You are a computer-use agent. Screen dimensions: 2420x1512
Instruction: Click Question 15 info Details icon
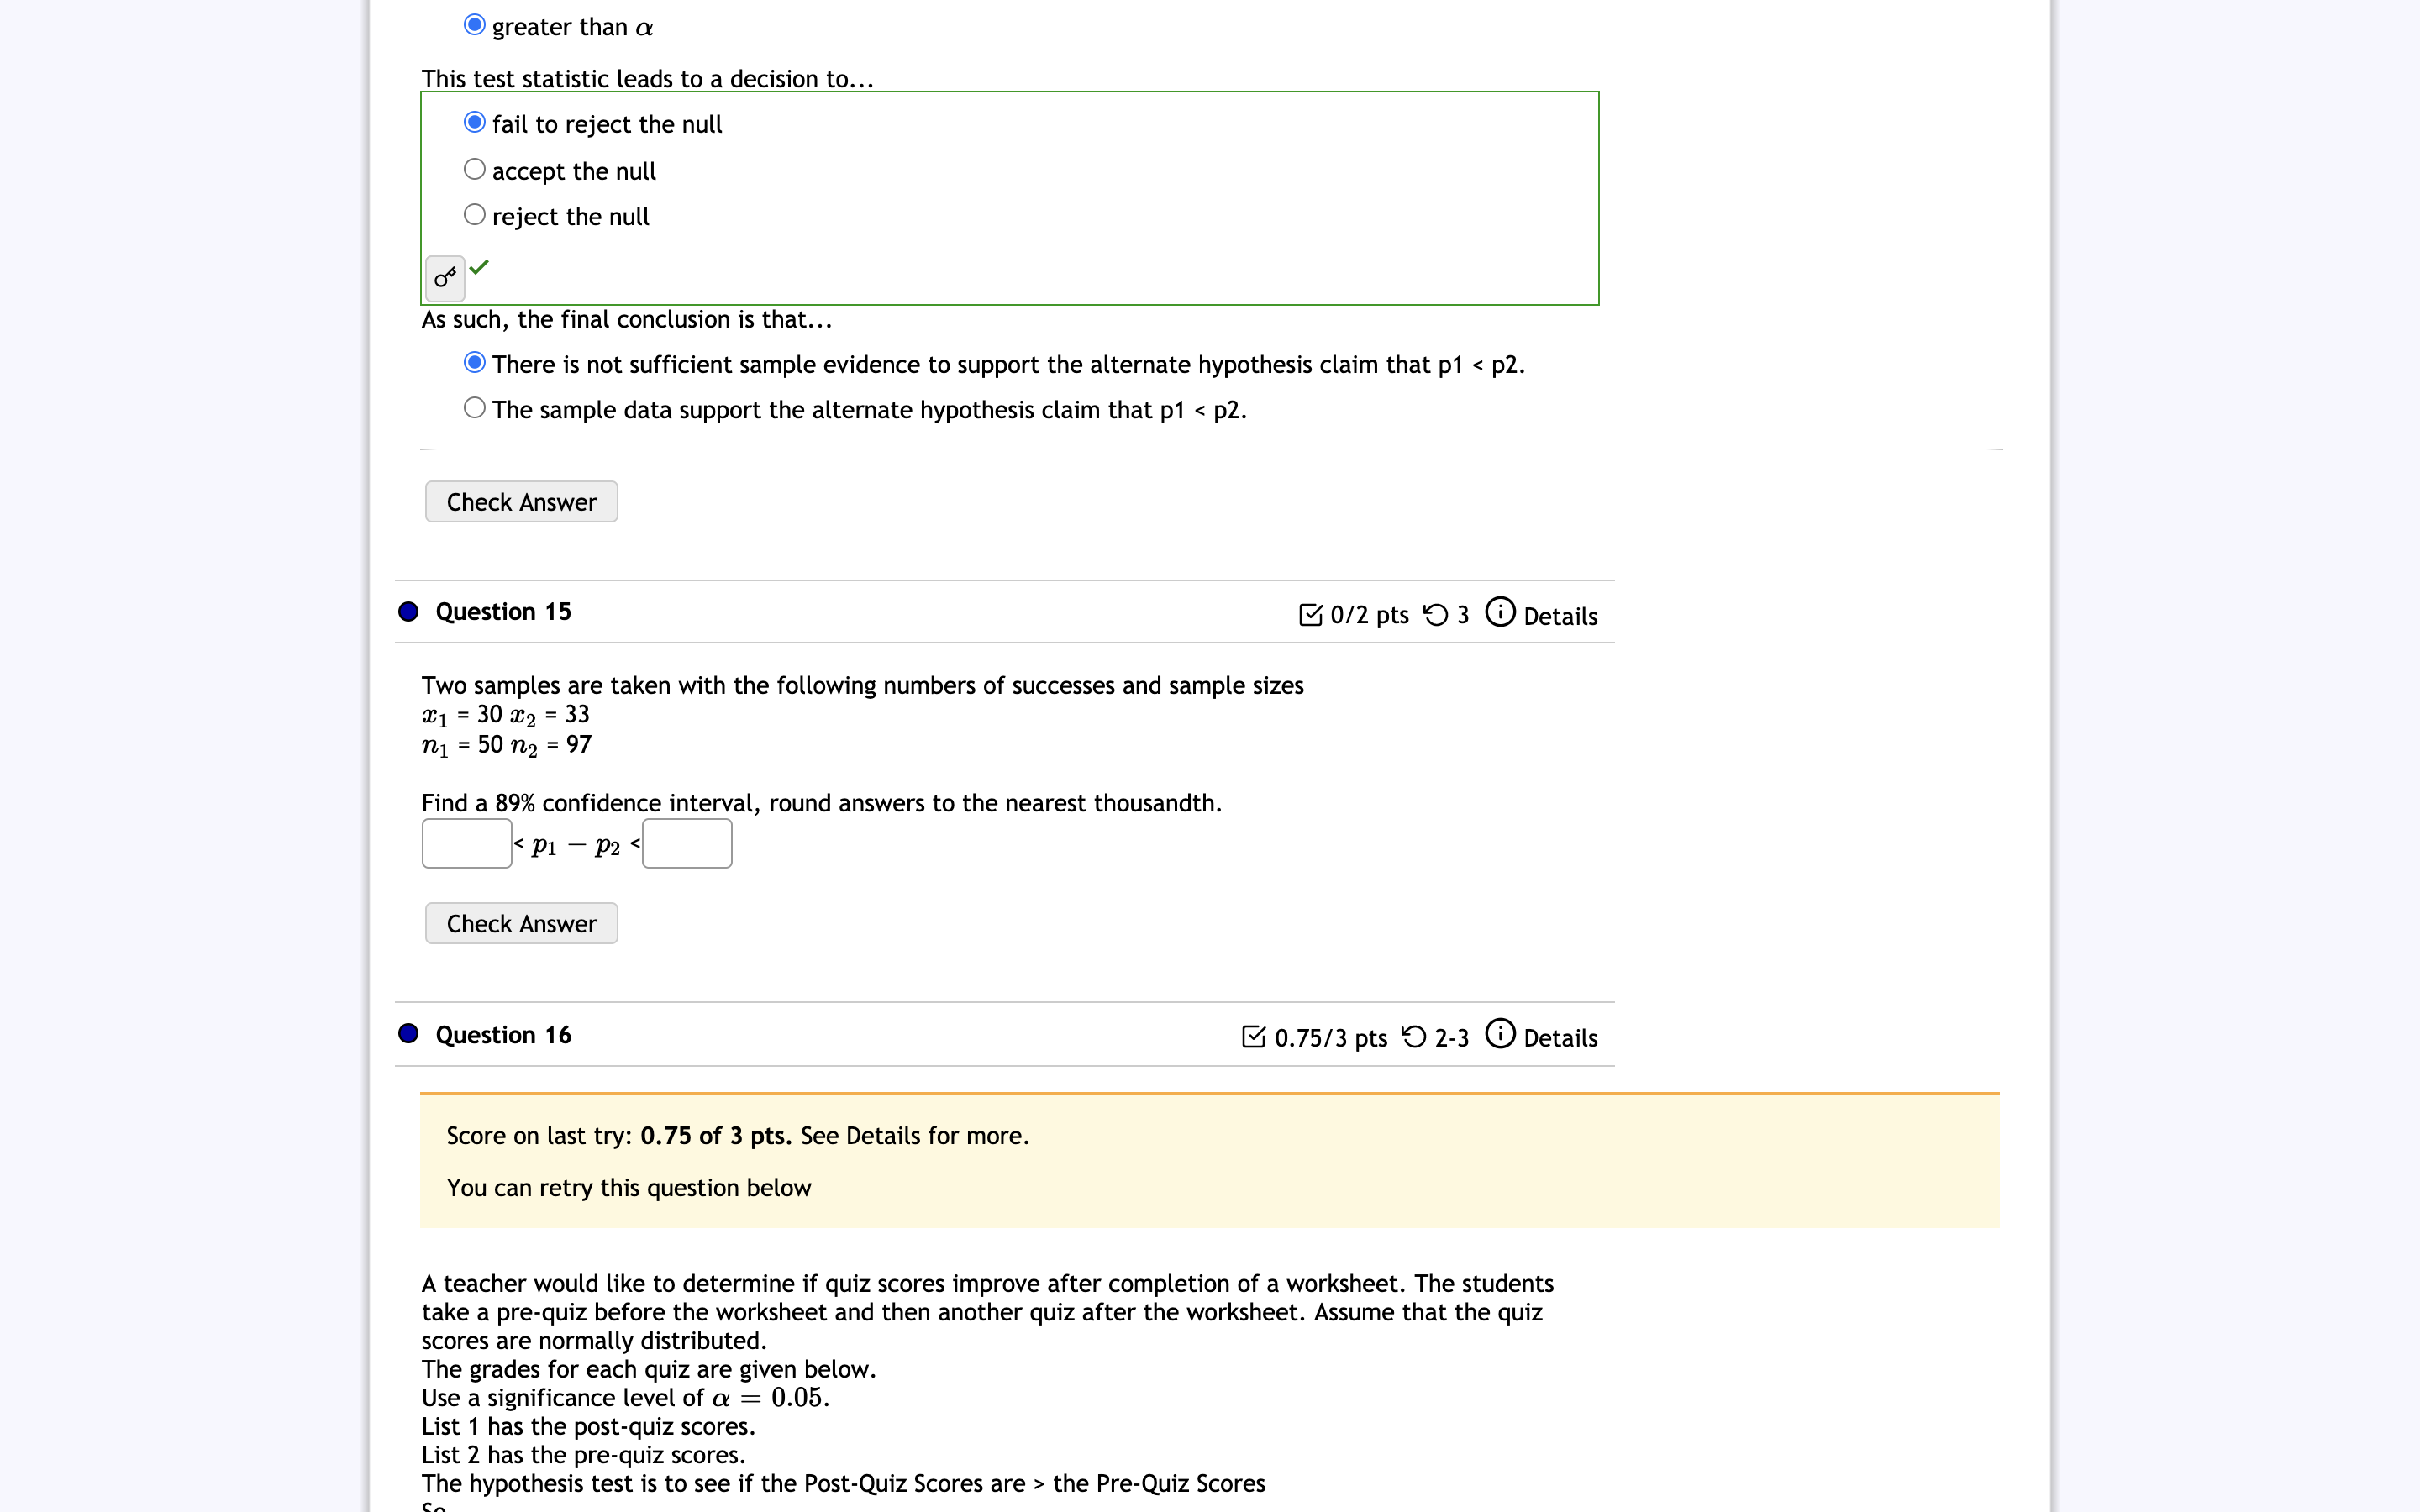coord(1500,612)
